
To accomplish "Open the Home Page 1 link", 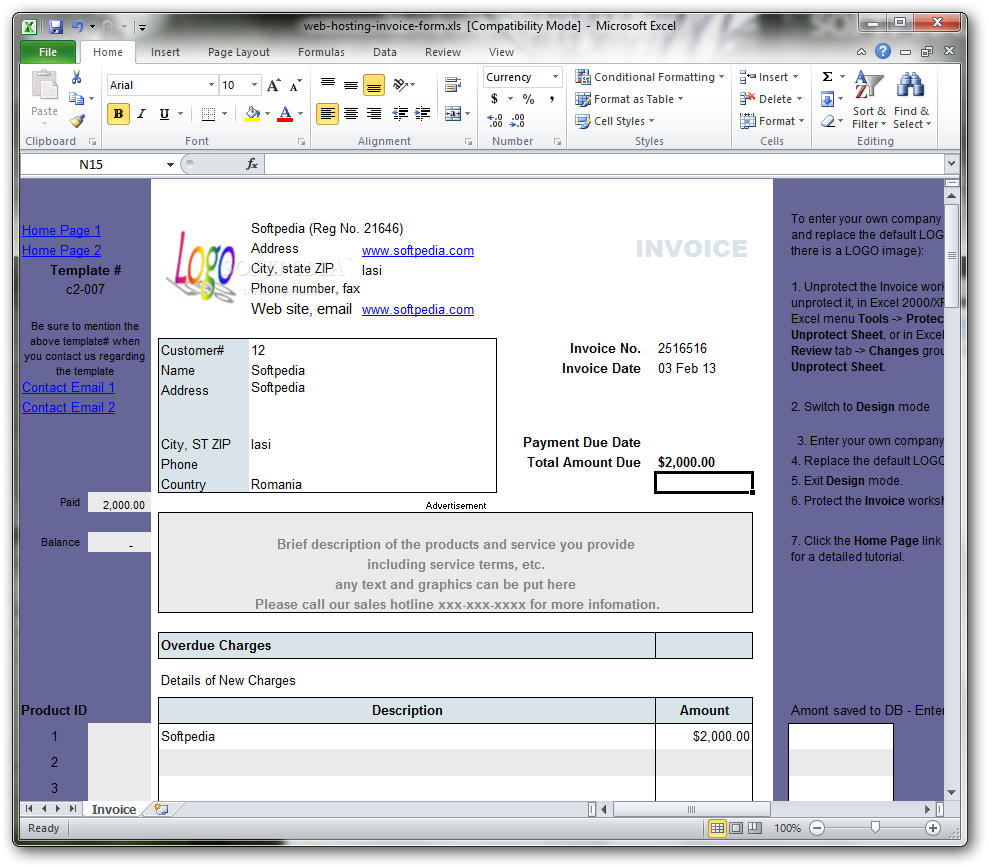I will click(61, 231).
